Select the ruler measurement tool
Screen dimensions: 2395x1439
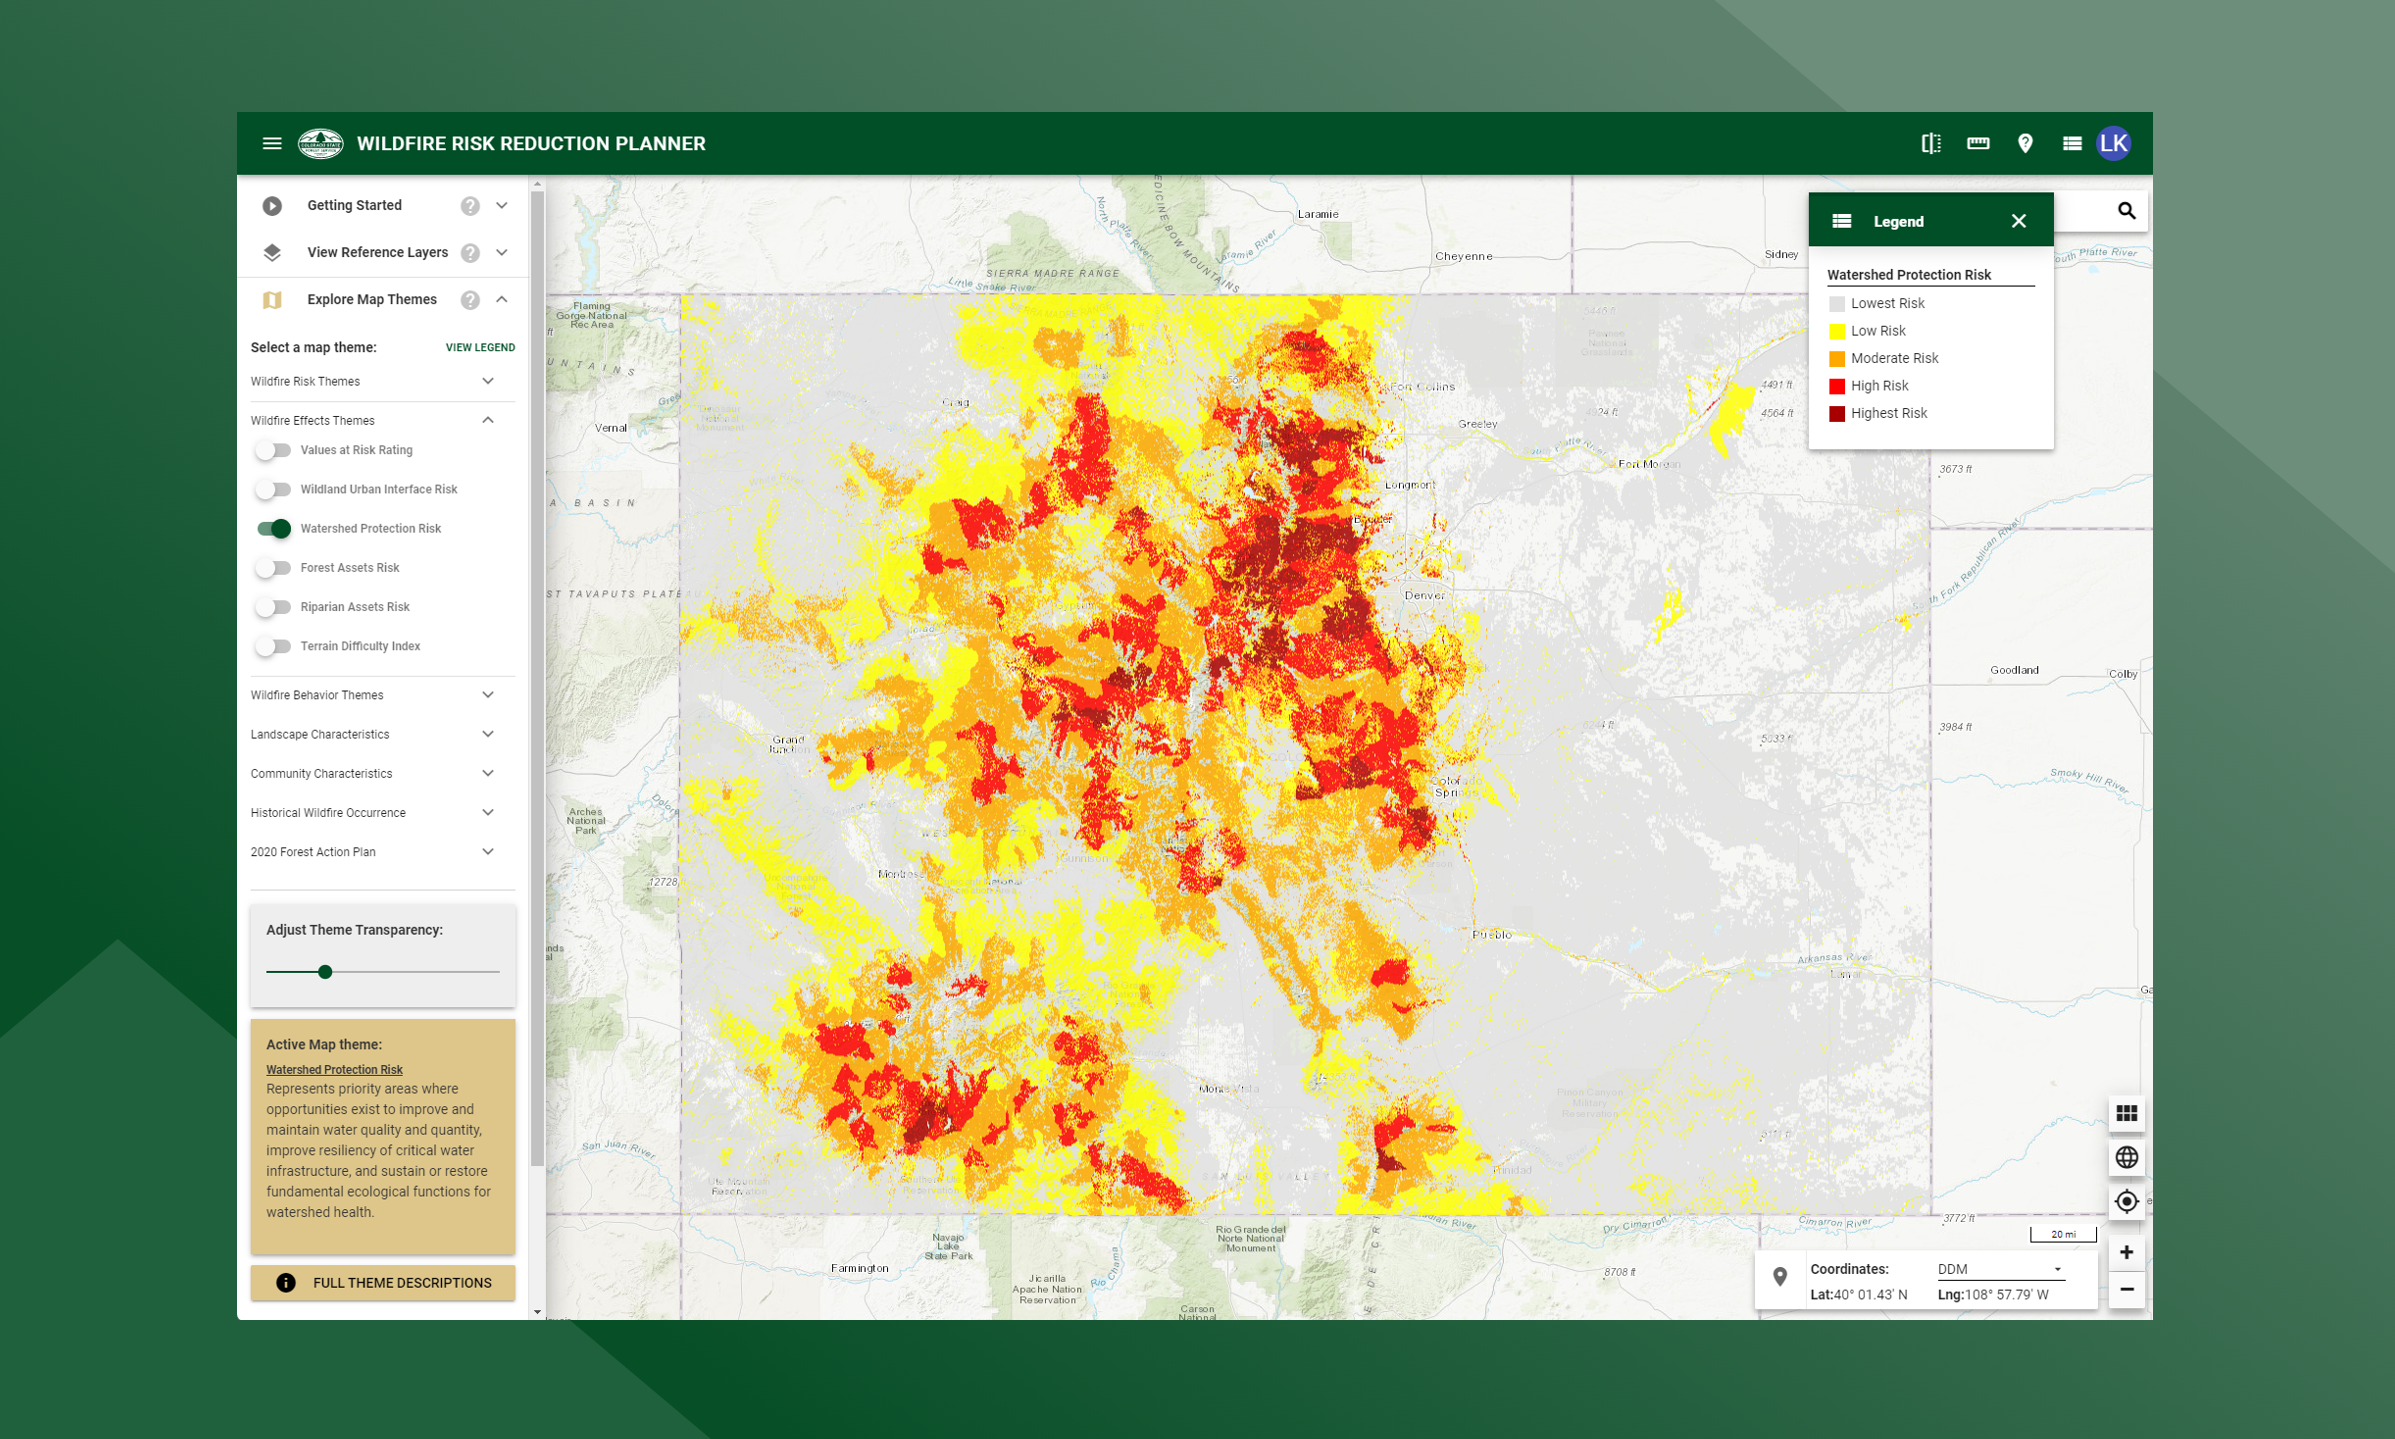(x=1978, y=144)
